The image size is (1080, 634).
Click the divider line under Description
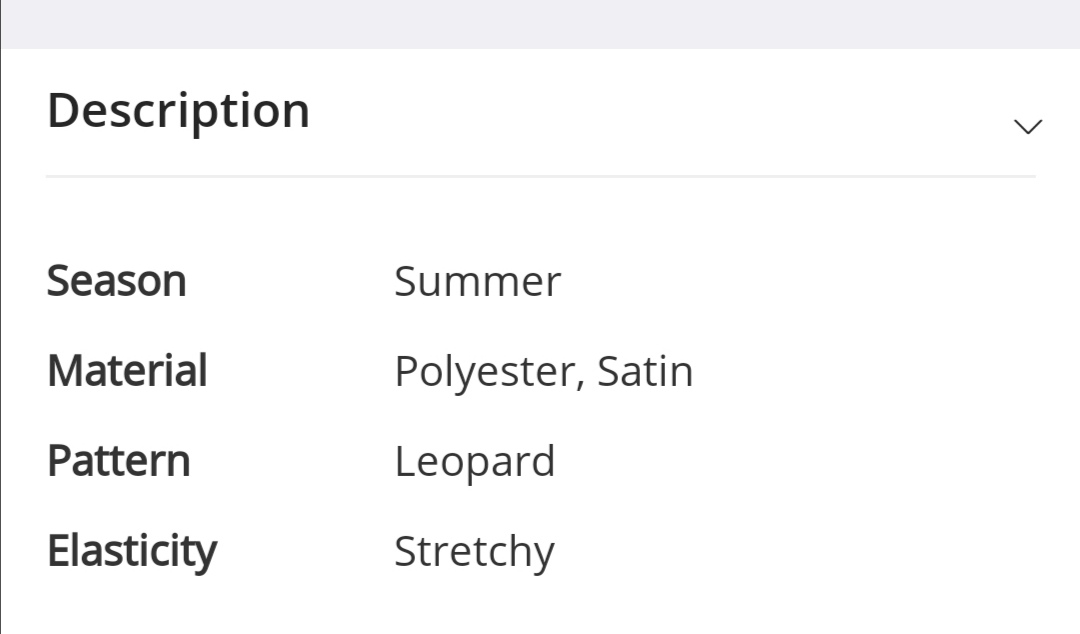click(x=540, y=176)
